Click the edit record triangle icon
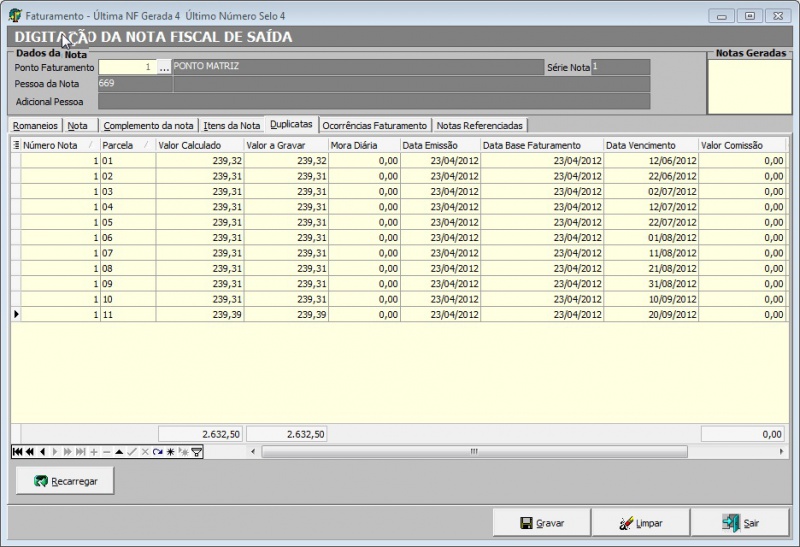 tap(119, 452)
